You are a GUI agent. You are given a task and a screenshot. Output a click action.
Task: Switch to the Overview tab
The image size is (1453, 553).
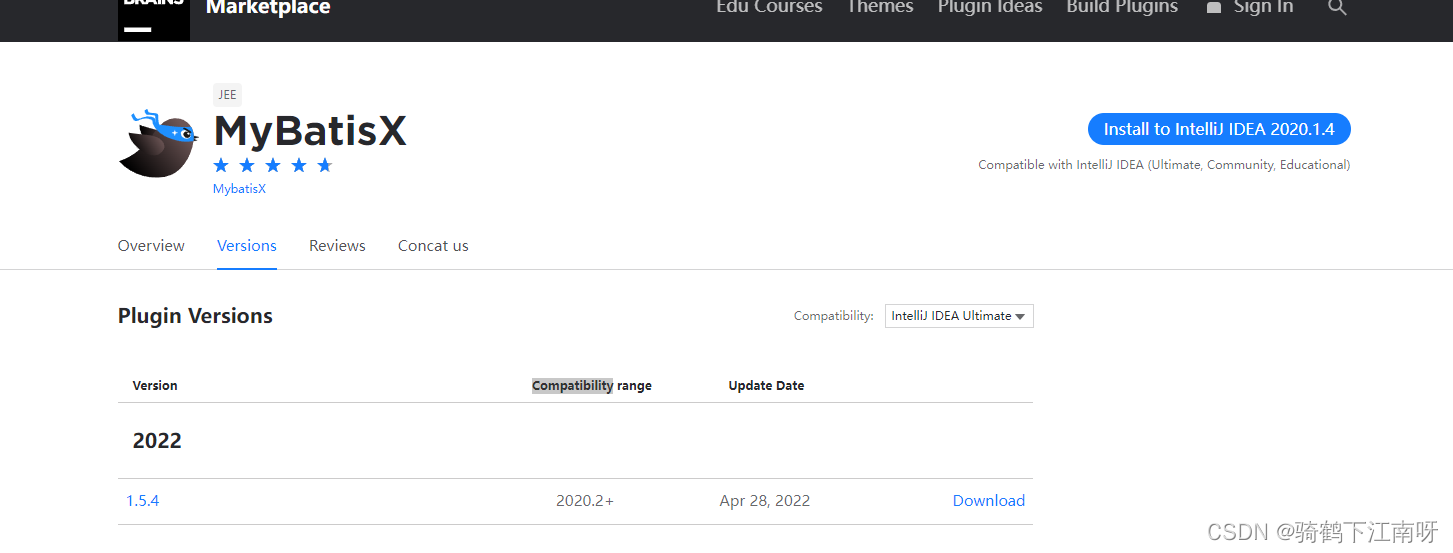point(151,245)
